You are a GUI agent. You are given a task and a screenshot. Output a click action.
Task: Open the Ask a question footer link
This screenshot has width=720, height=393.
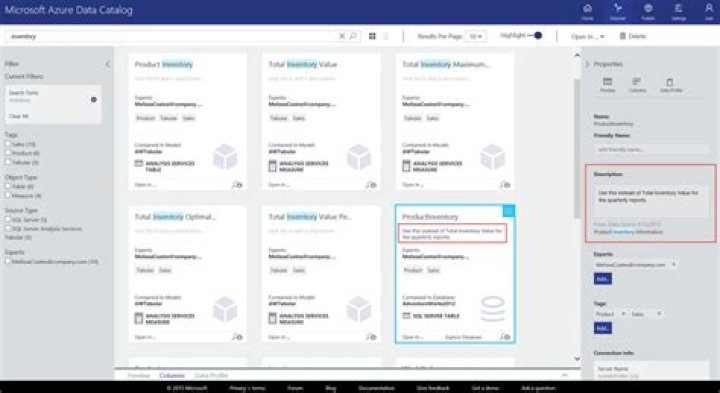[539, 388]
